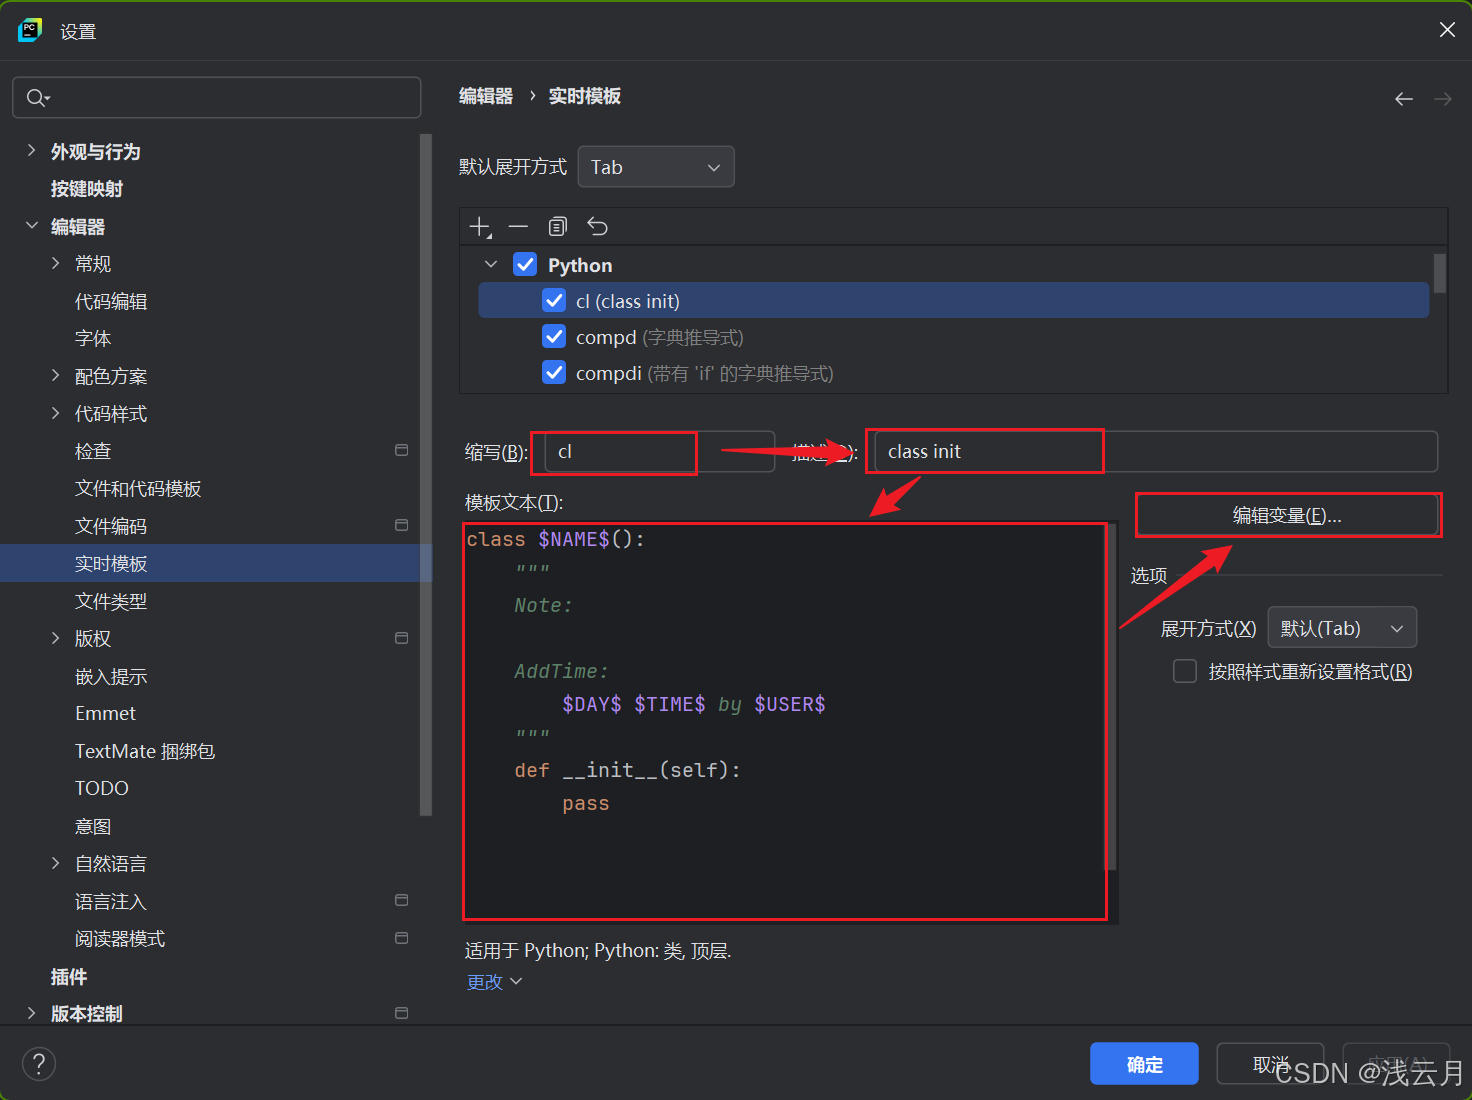Click the back navigation arrow
Image resolution: width=1472 pixels, height=1100 pixels.
coord(1404,99)
